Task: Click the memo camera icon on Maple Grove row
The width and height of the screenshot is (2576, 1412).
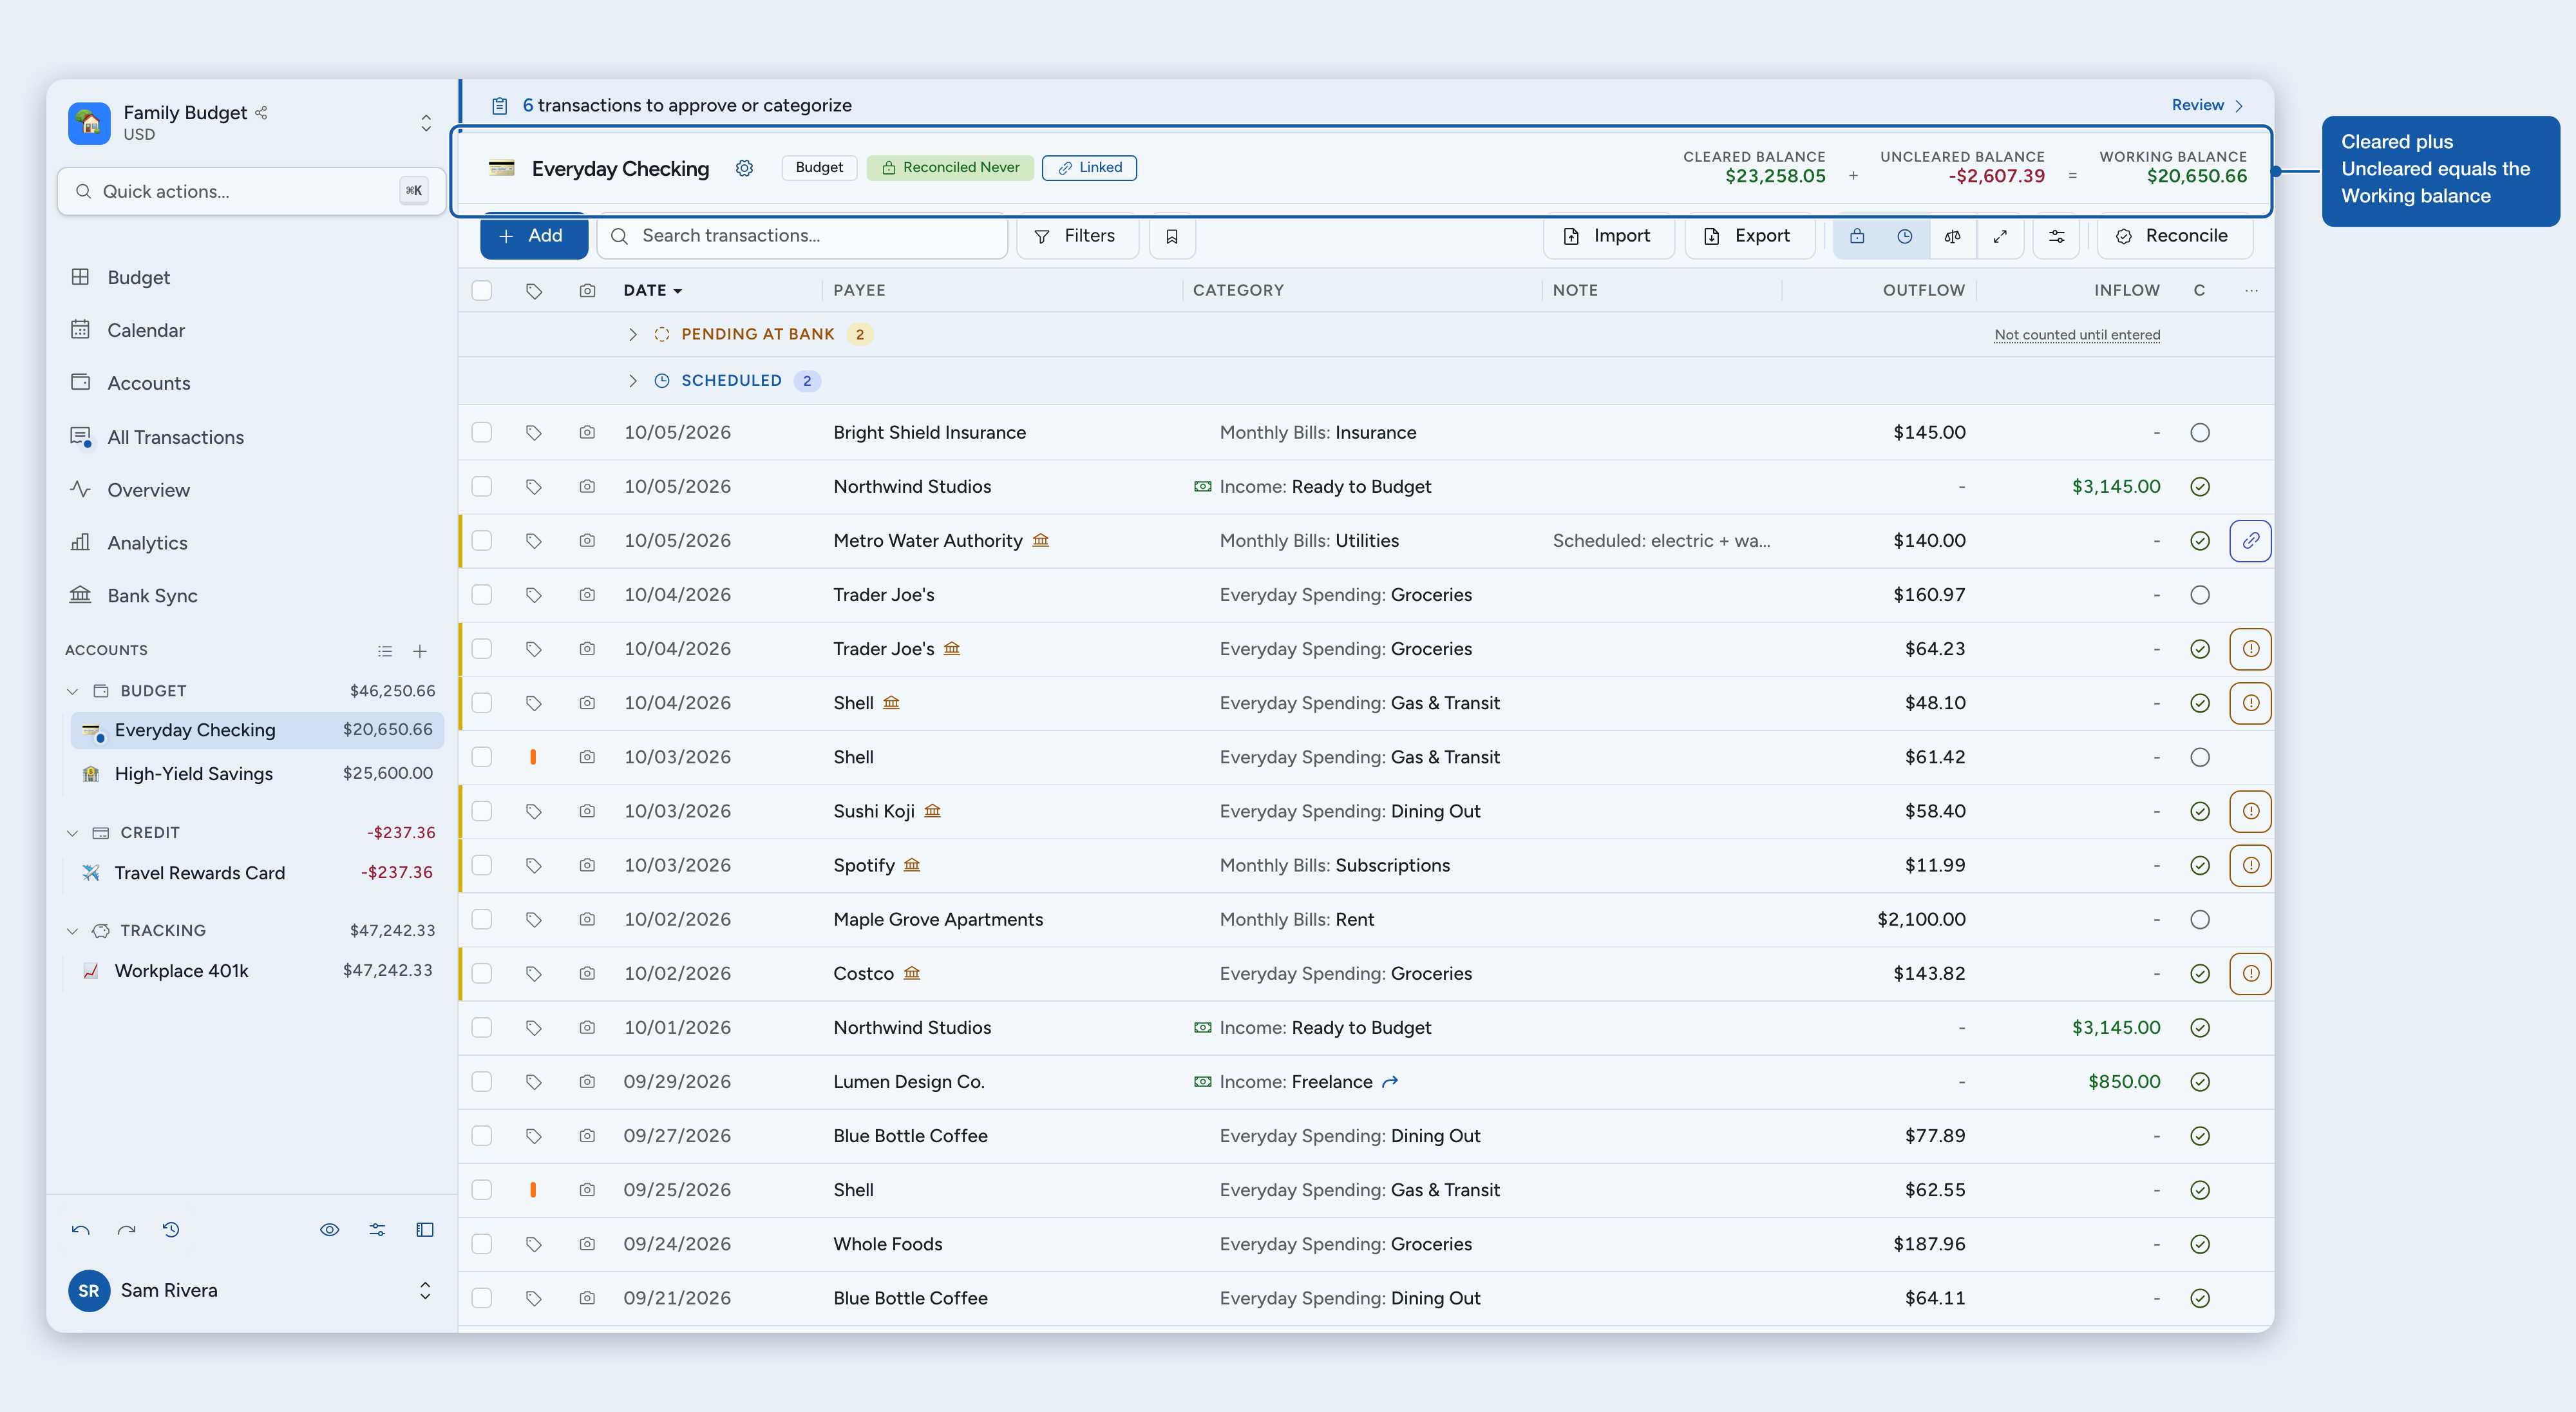Action: coord(587,920)
